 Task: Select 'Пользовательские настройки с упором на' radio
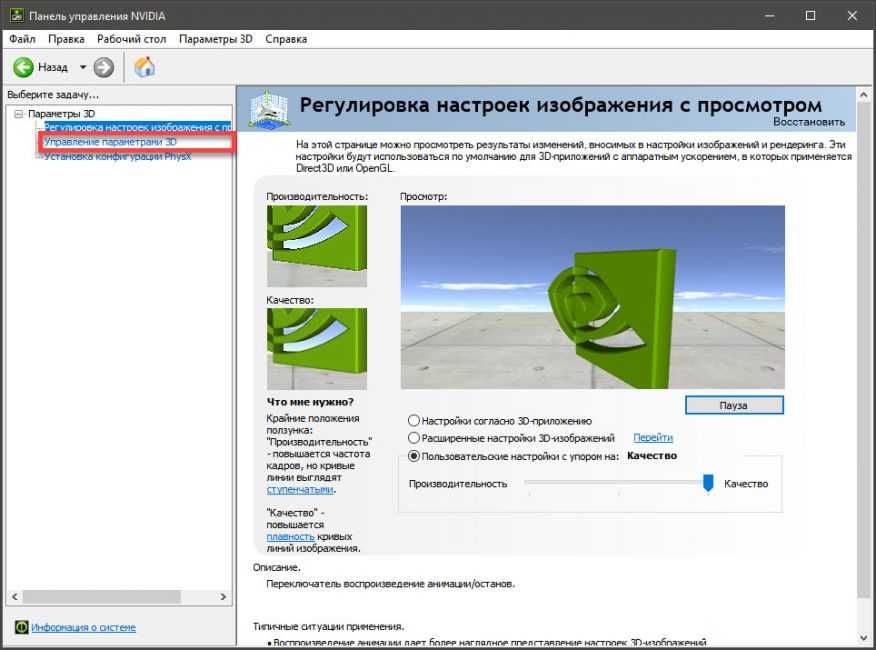pyautogui.click(x=414, y=456)
